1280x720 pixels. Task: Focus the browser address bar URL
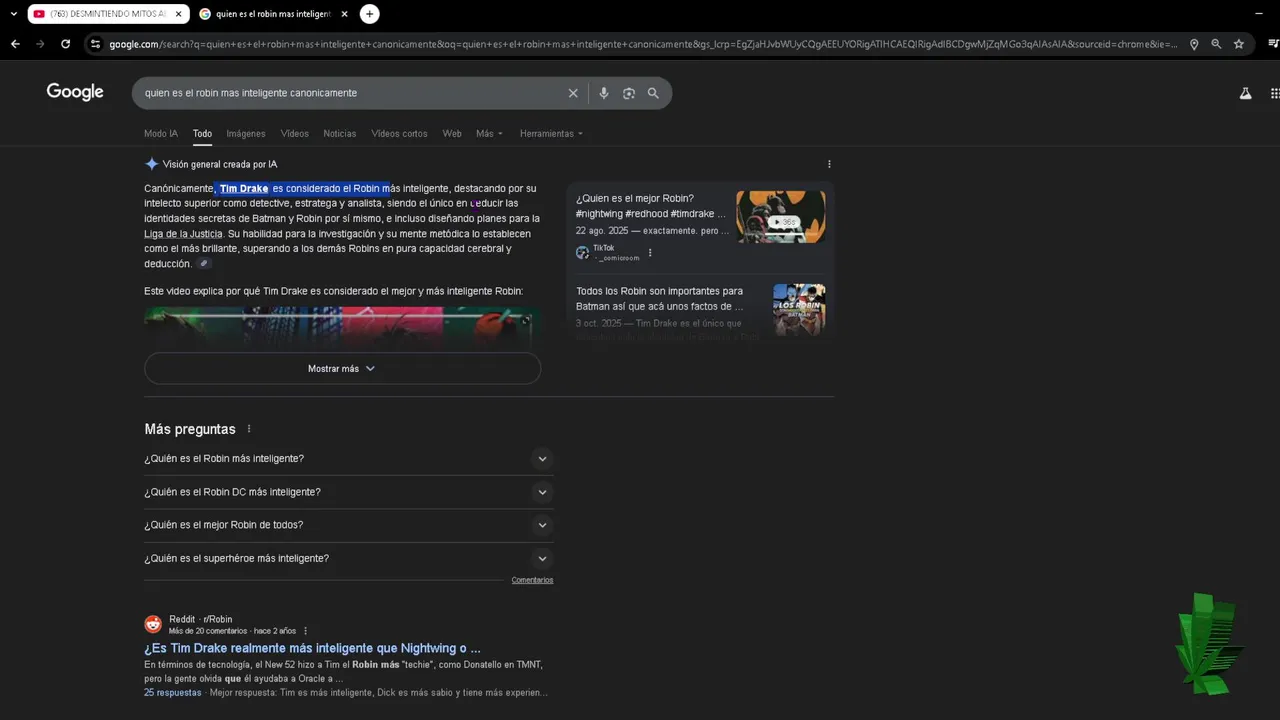click(x=643, y=44)
